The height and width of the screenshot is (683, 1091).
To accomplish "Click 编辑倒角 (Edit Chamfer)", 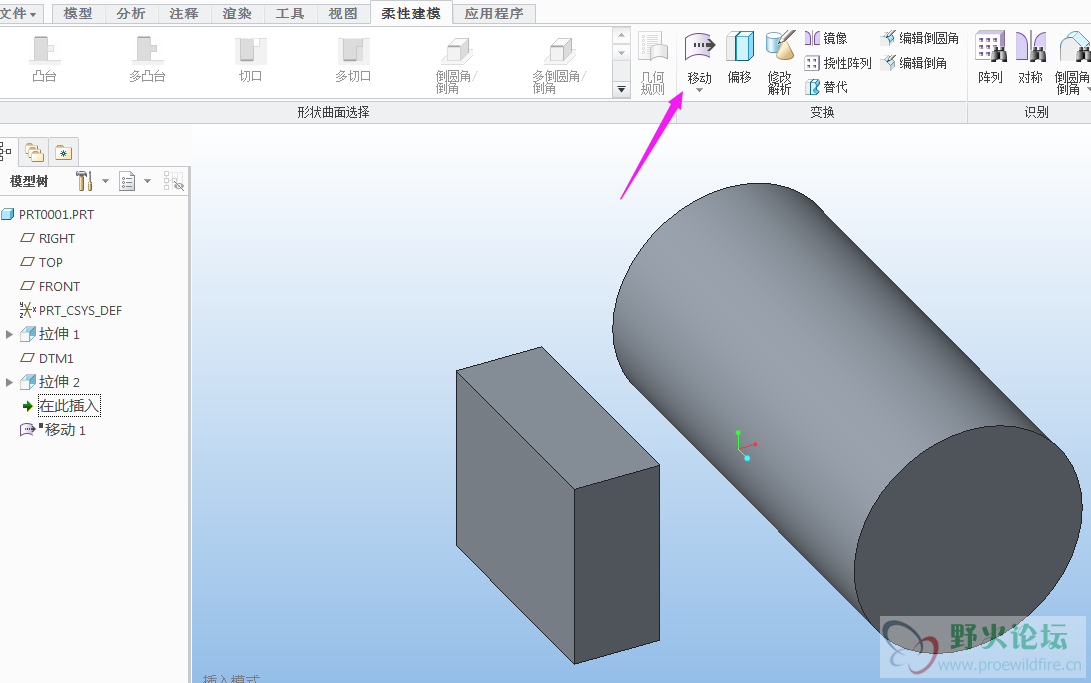I will pos(914,63).
